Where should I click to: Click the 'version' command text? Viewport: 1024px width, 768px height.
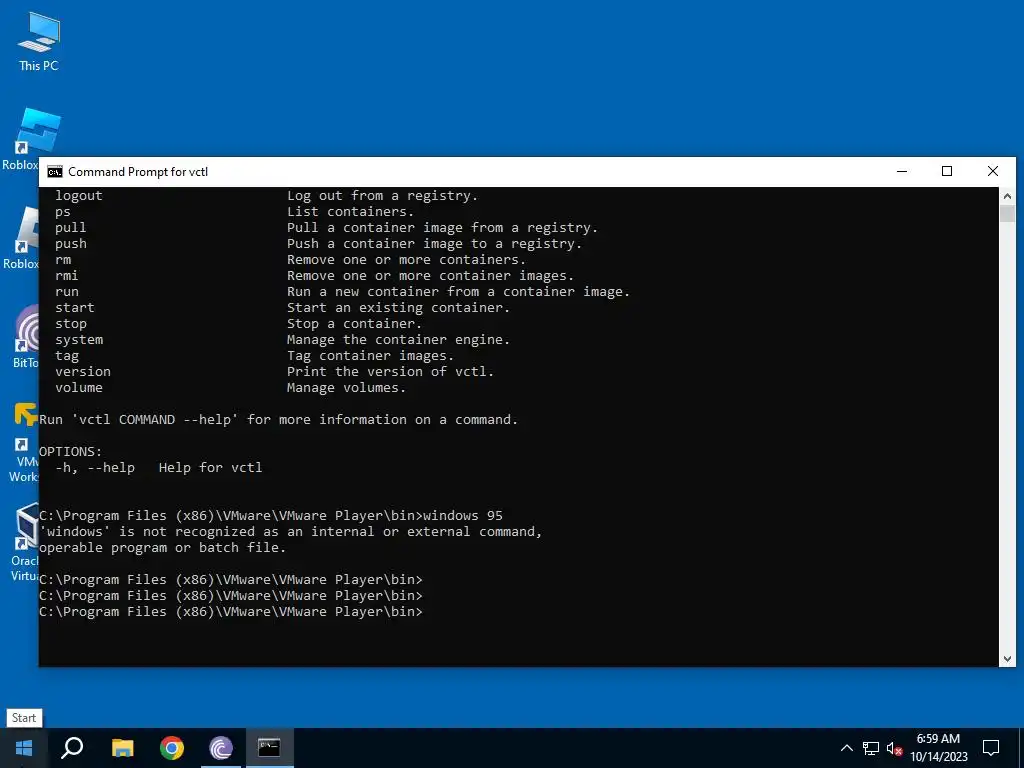pyautogui.click(x=83, y=372)
